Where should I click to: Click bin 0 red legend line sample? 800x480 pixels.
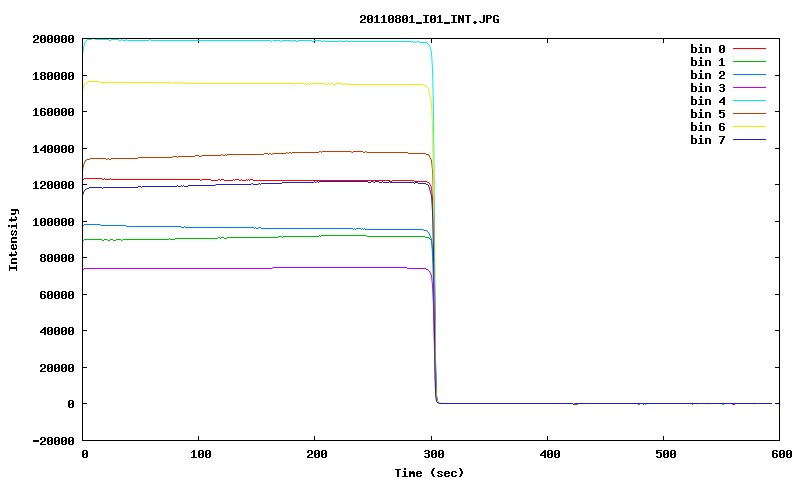point(749,48)
